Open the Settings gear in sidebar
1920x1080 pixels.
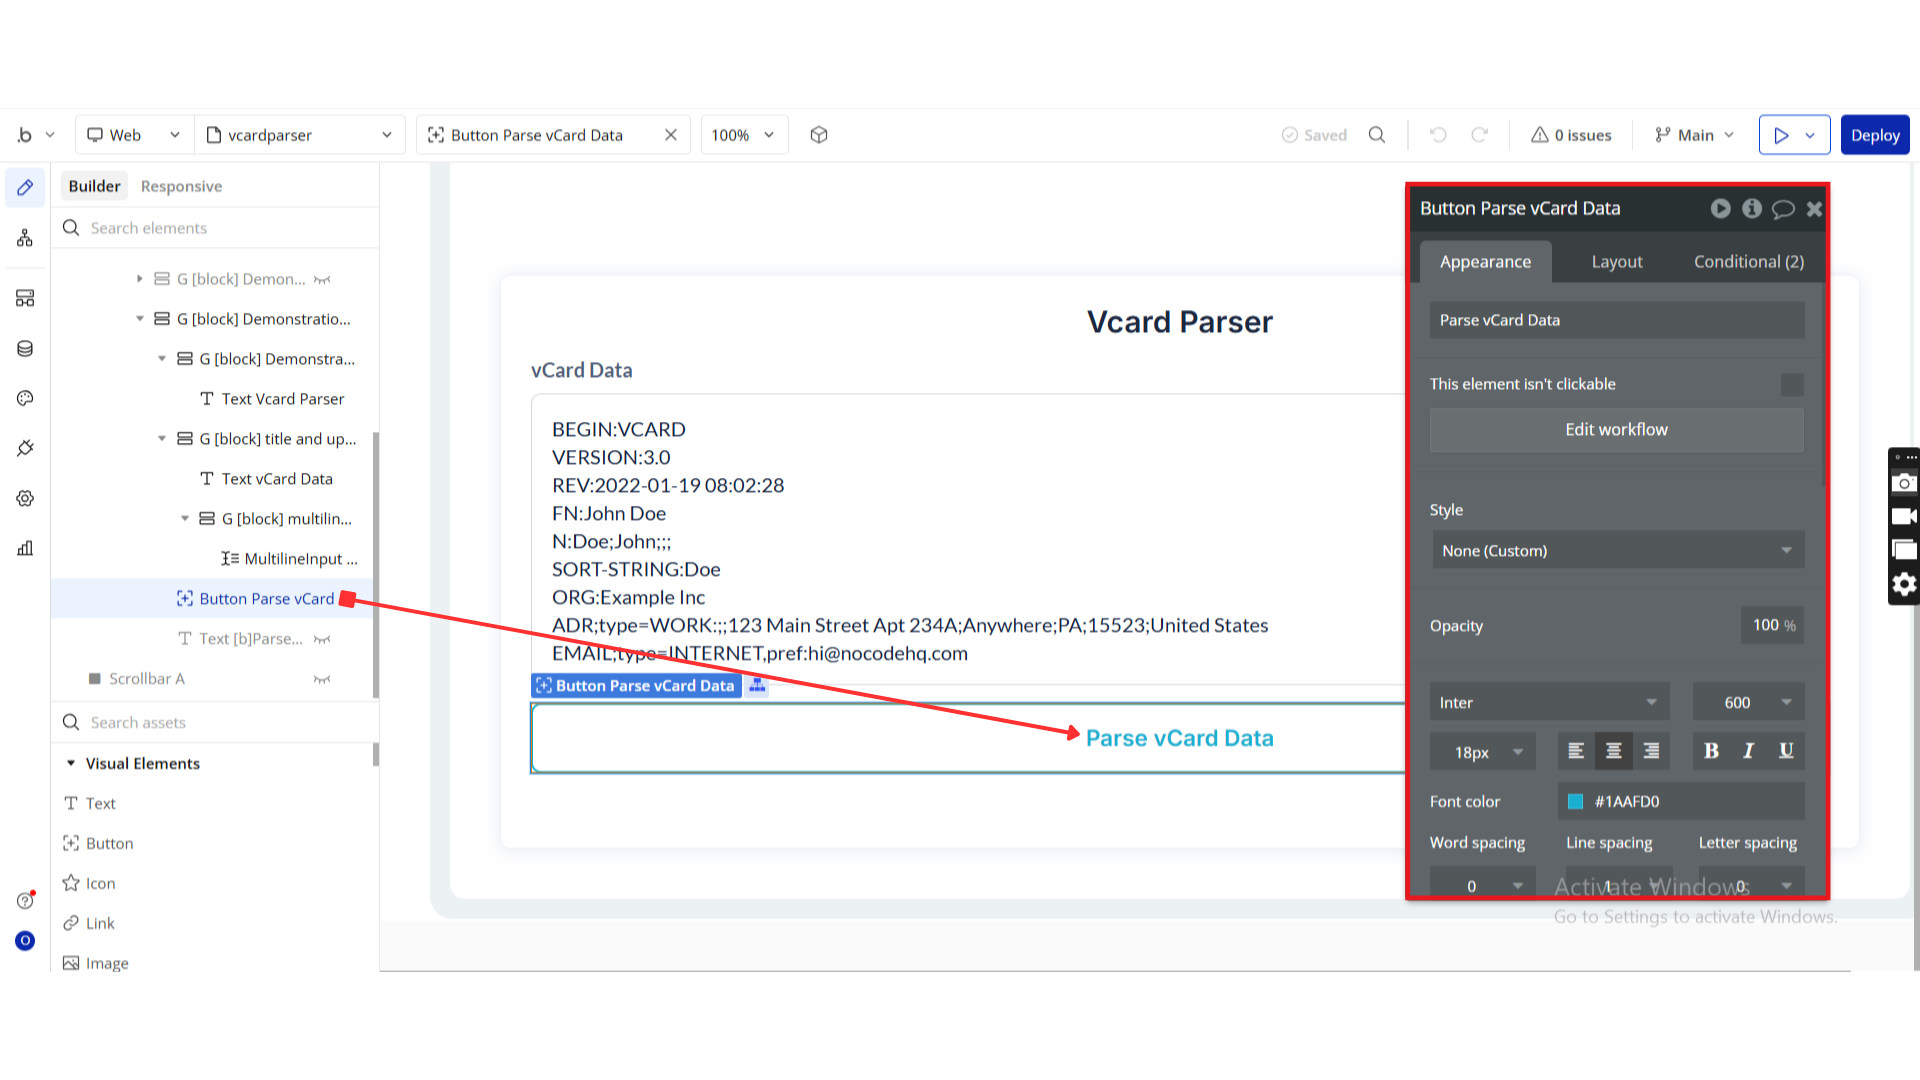(x=25, y=498)
